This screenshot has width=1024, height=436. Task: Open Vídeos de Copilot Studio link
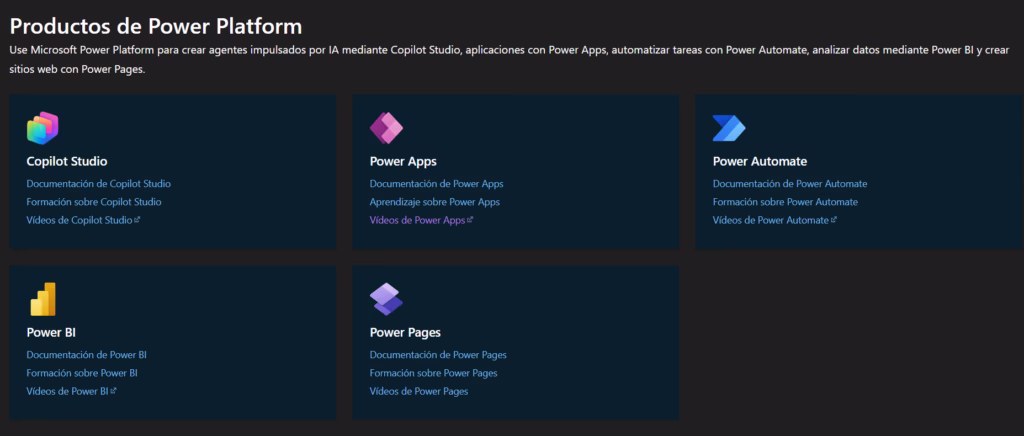(80, 220)
